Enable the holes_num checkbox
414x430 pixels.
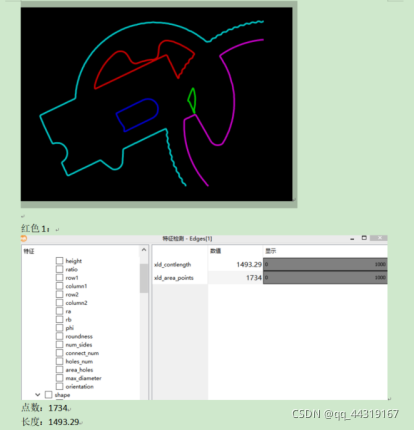tap(59, 361)
